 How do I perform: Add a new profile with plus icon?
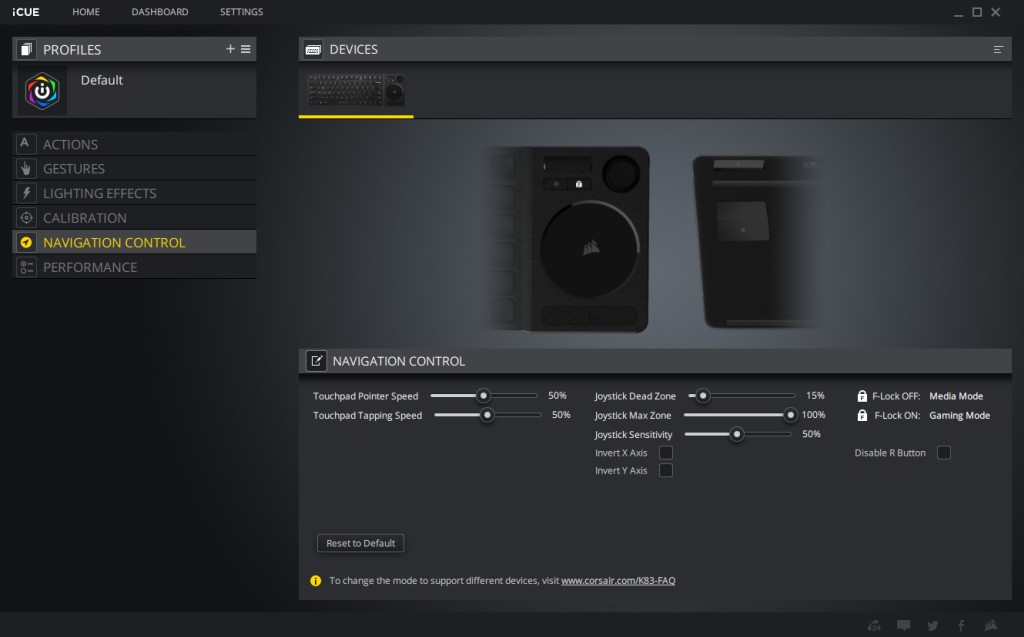pos(230,49)
